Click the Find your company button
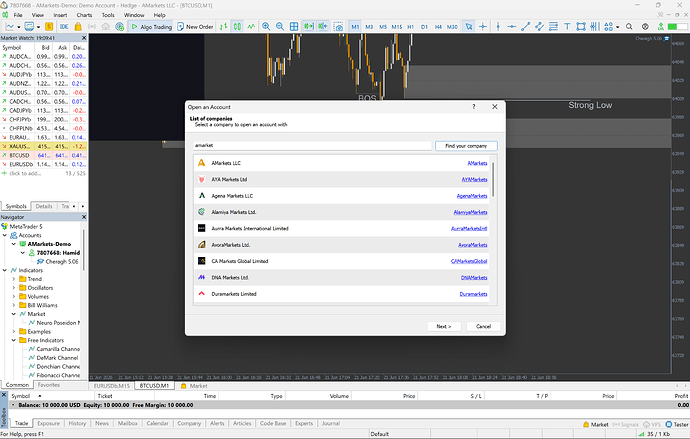The image size is (690, 439). 466,146
